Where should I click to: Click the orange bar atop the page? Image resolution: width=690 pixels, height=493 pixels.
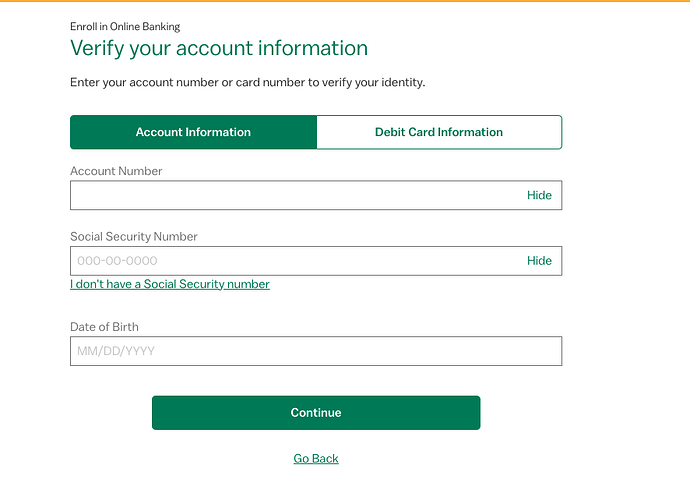pos(345,1)
